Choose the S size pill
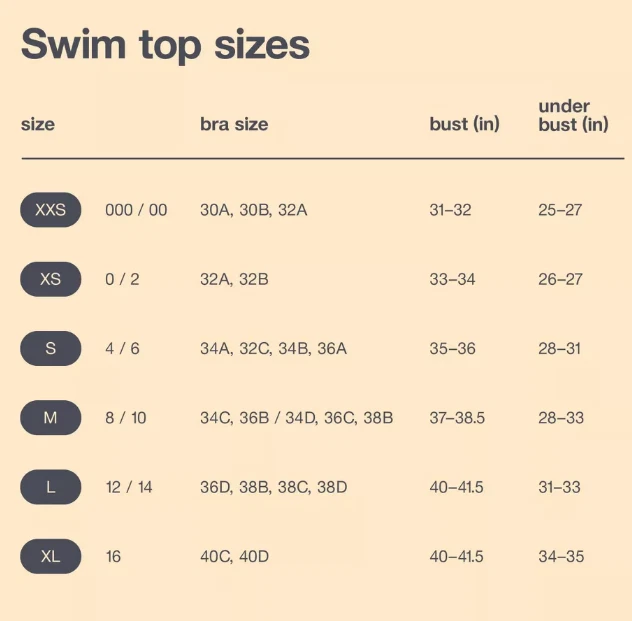 pos(50,349)
